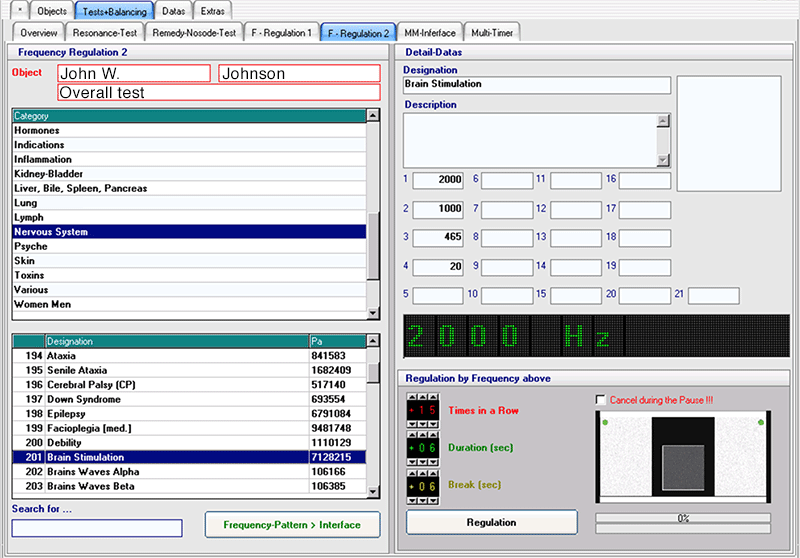Click the Designation field showing Brain Stimulation
800x558 pixels.
(x=537, y=85)
